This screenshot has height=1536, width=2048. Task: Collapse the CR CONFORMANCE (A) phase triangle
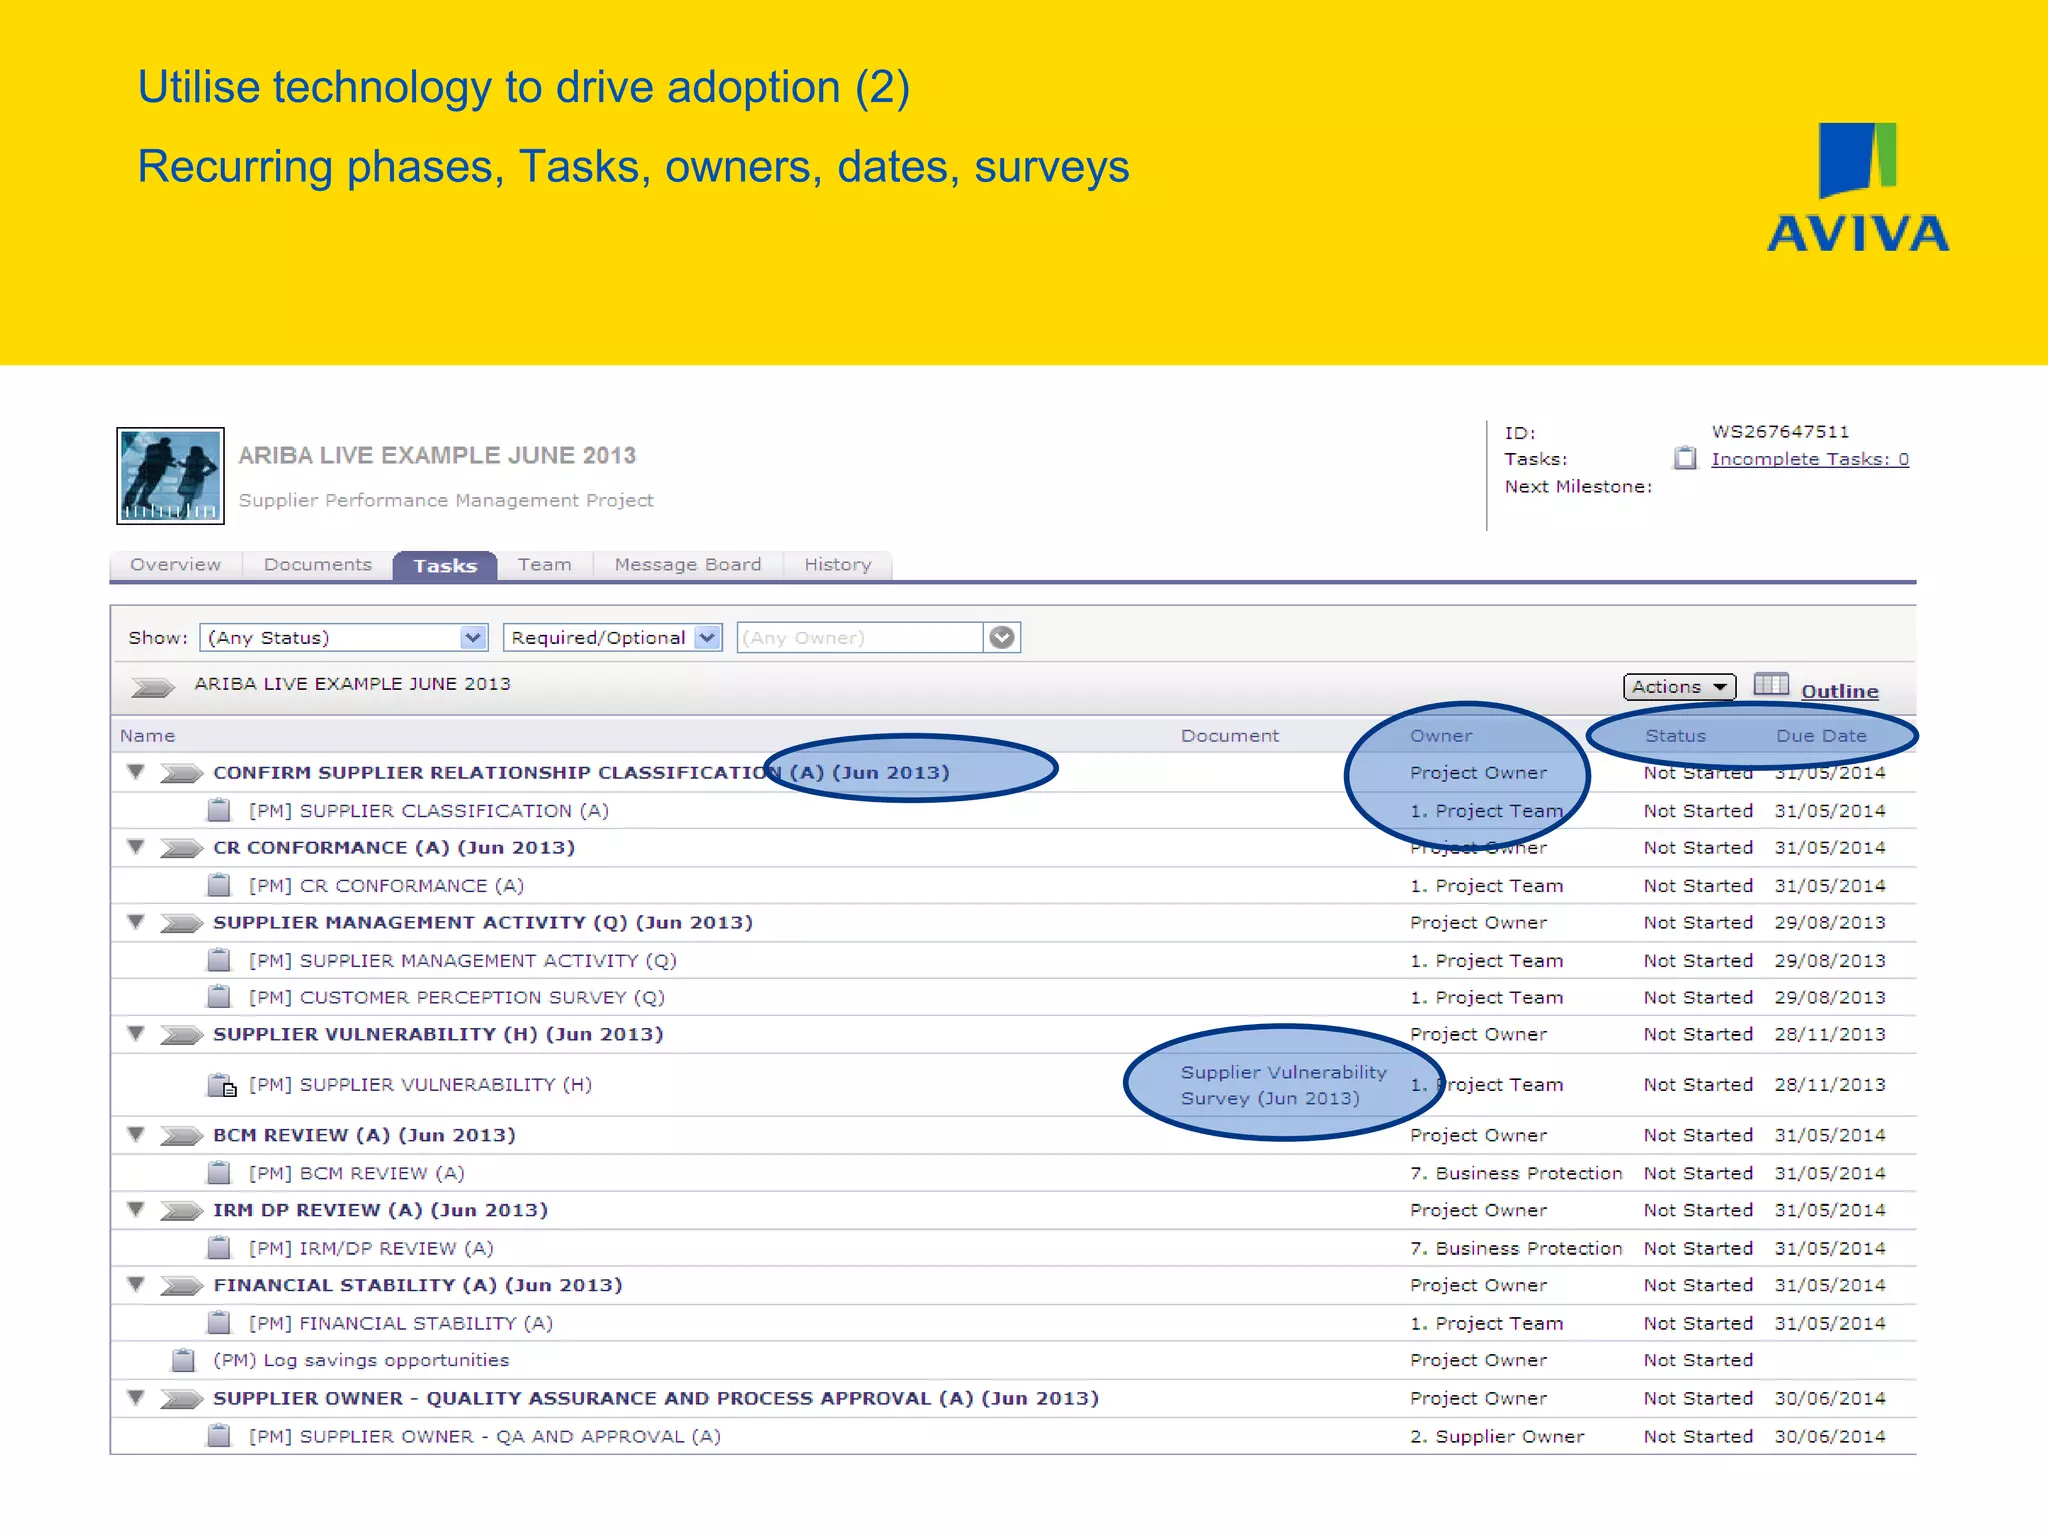[136, 846]
